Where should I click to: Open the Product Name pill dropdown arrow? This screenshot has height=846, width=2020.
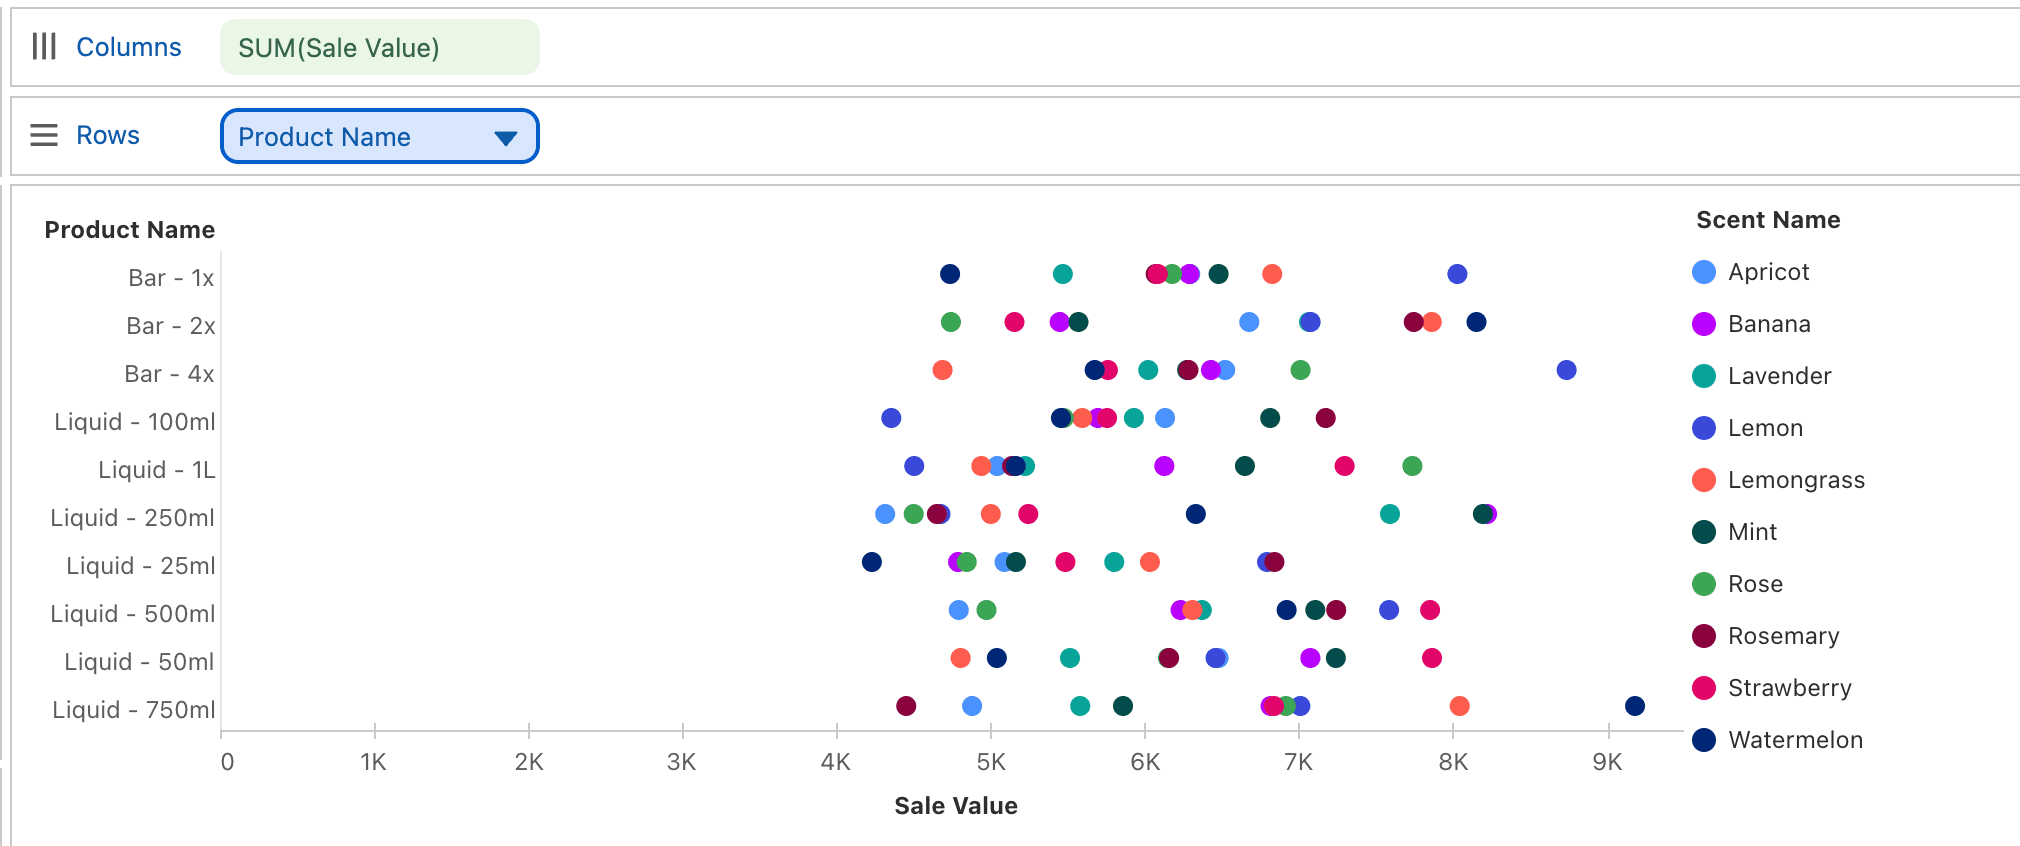click(506, 138)
